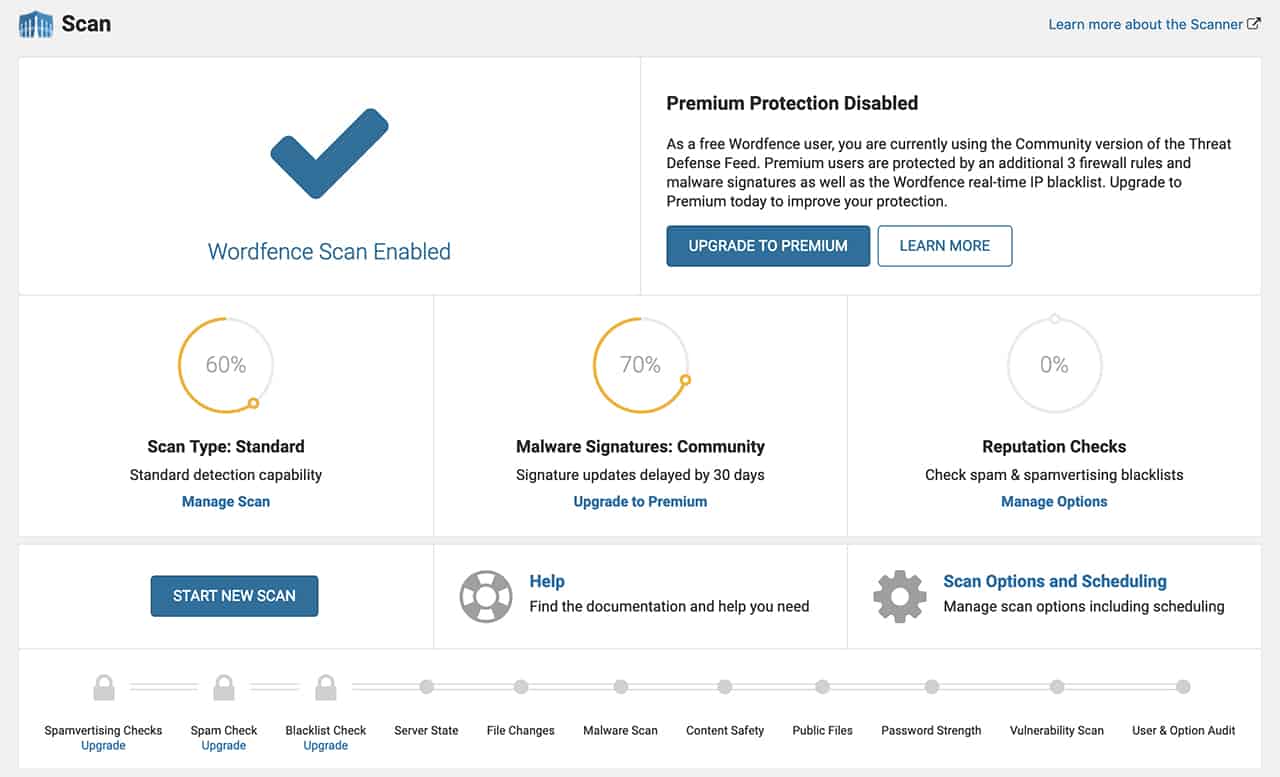Click the 60% Scan Type progress circle
Viewport: 1280px width, 777px height.
pos(226,365)
